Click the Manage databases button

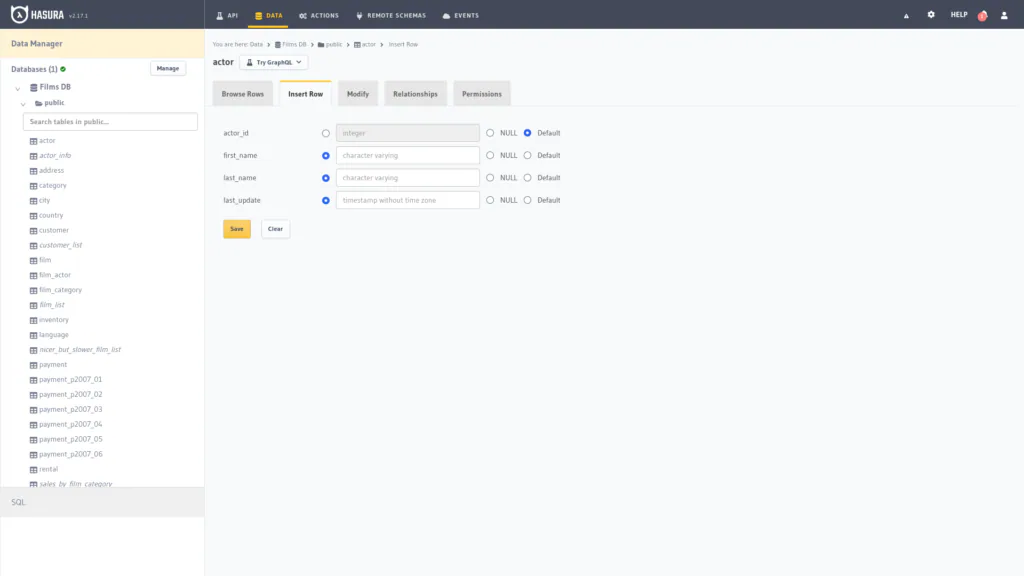168,68
